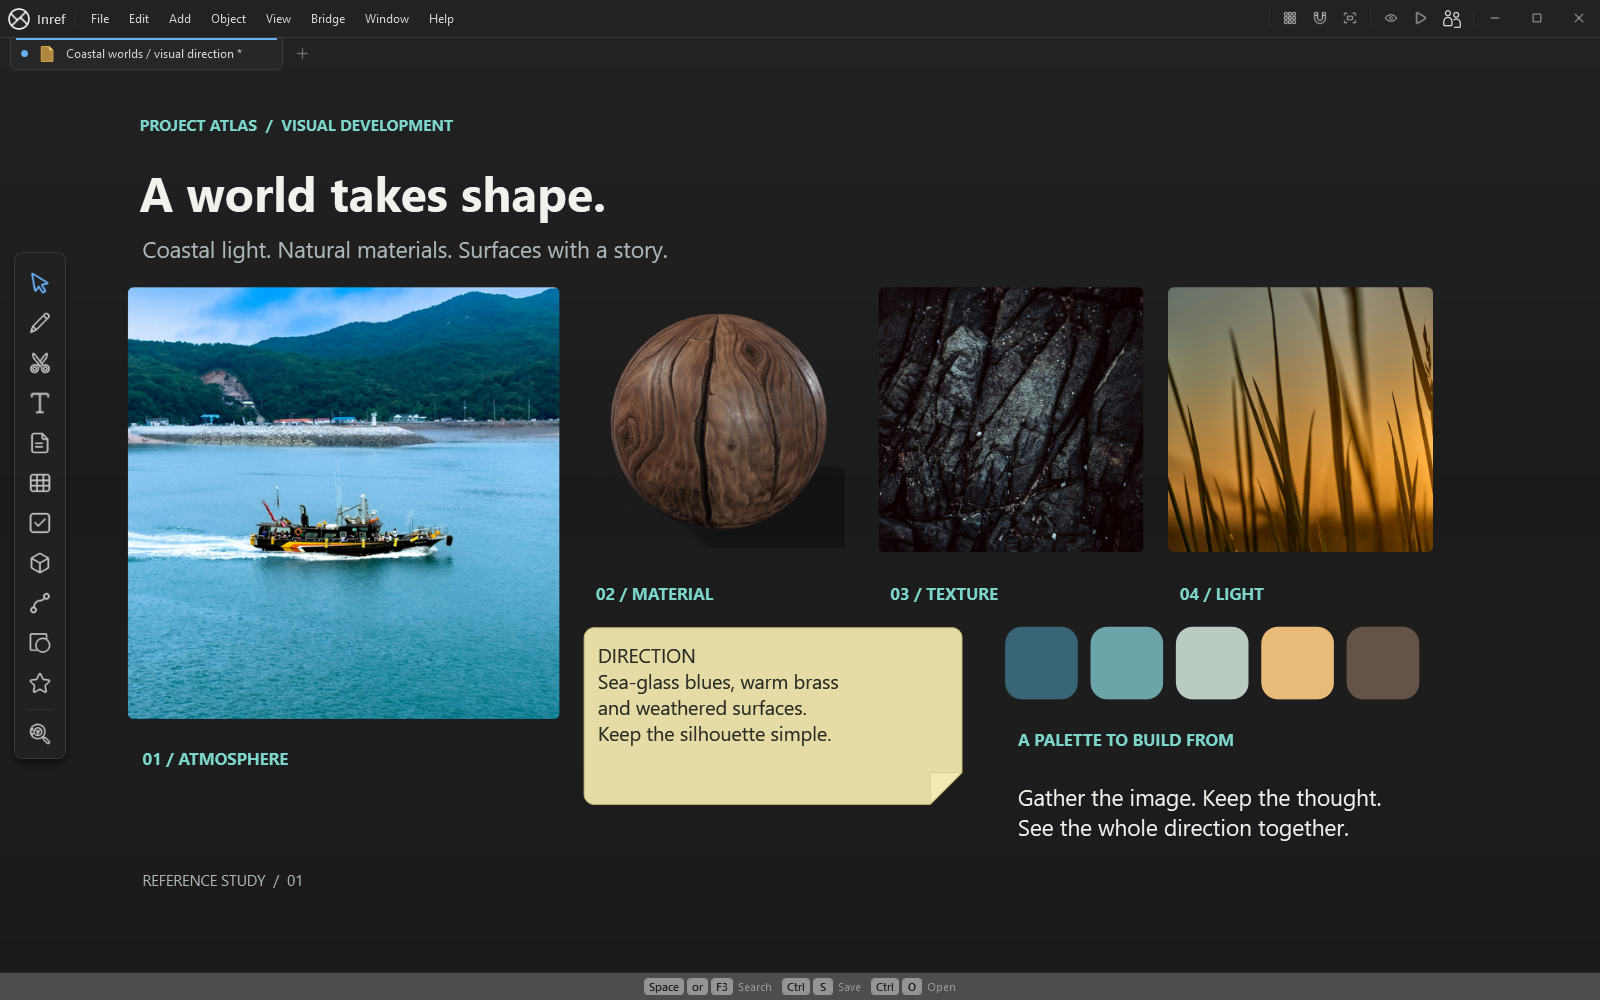Select the cracked wood sphere image
1600x1000 pixels.
pos(718,422)
